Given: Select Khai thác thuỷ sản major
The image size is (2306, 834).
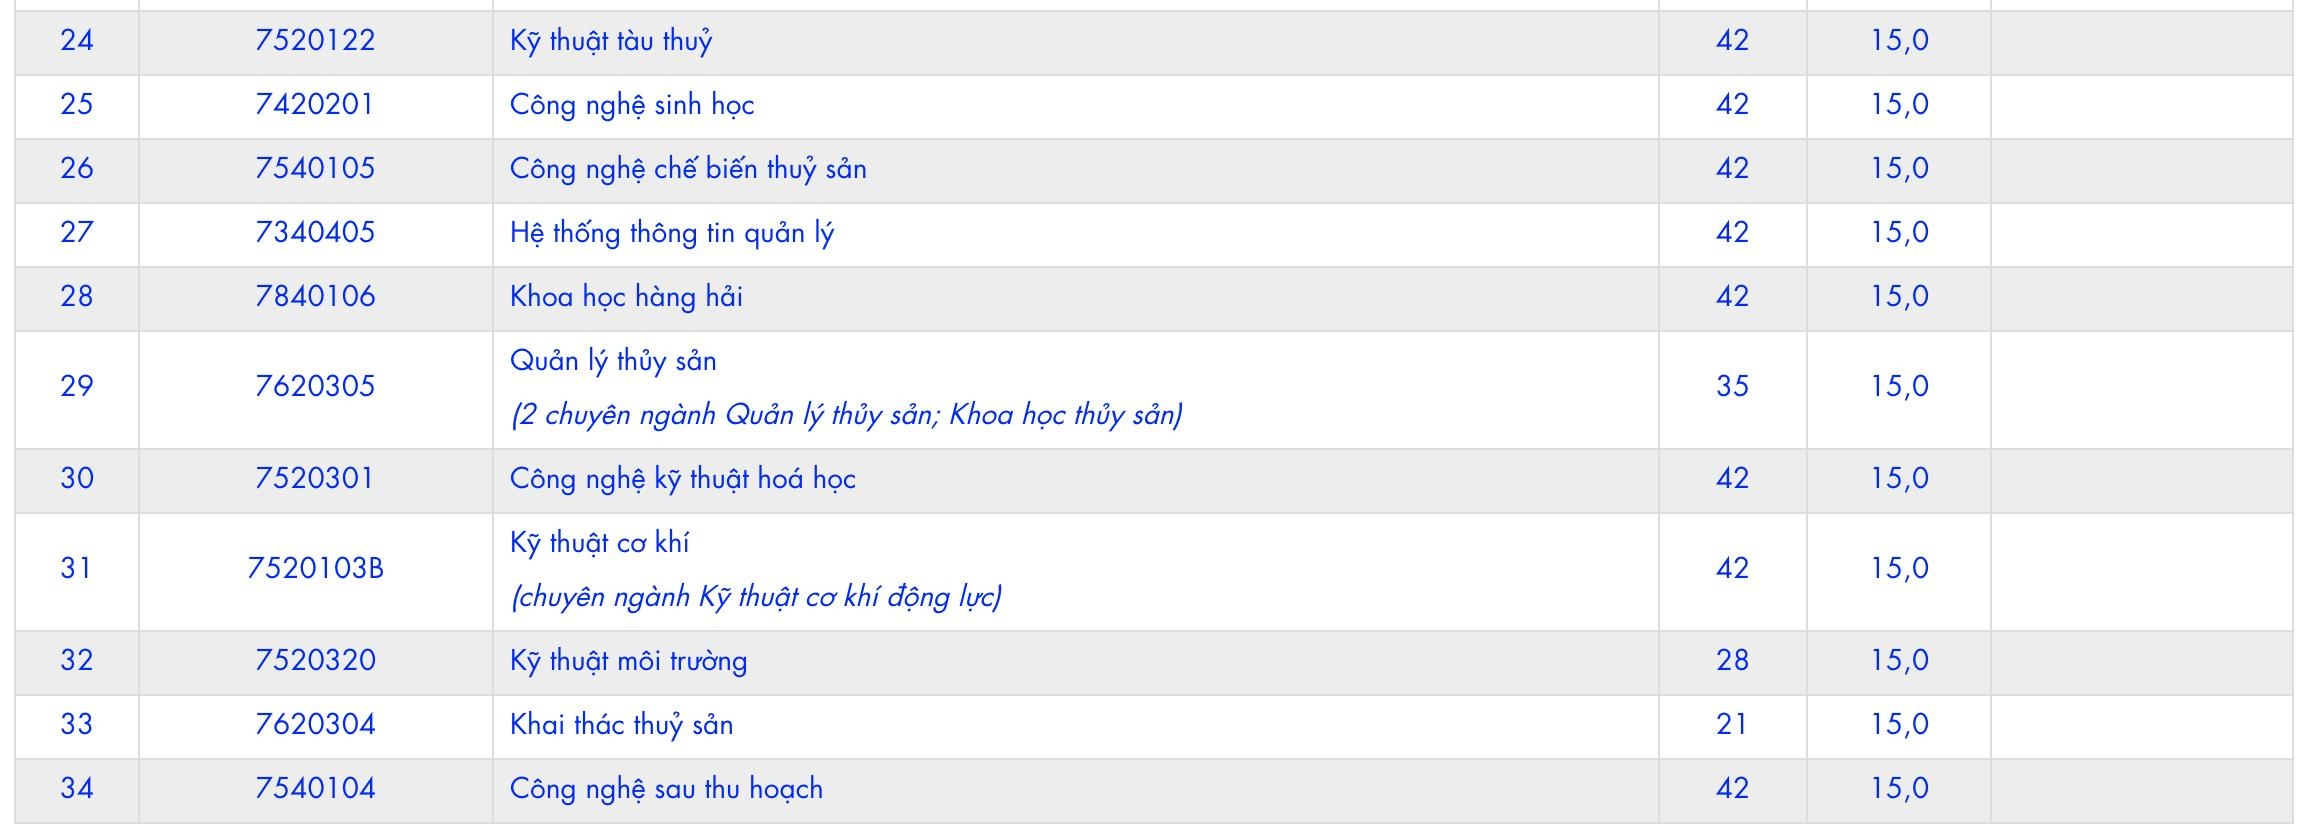Looking at the screenshot, I should (621, 725).
